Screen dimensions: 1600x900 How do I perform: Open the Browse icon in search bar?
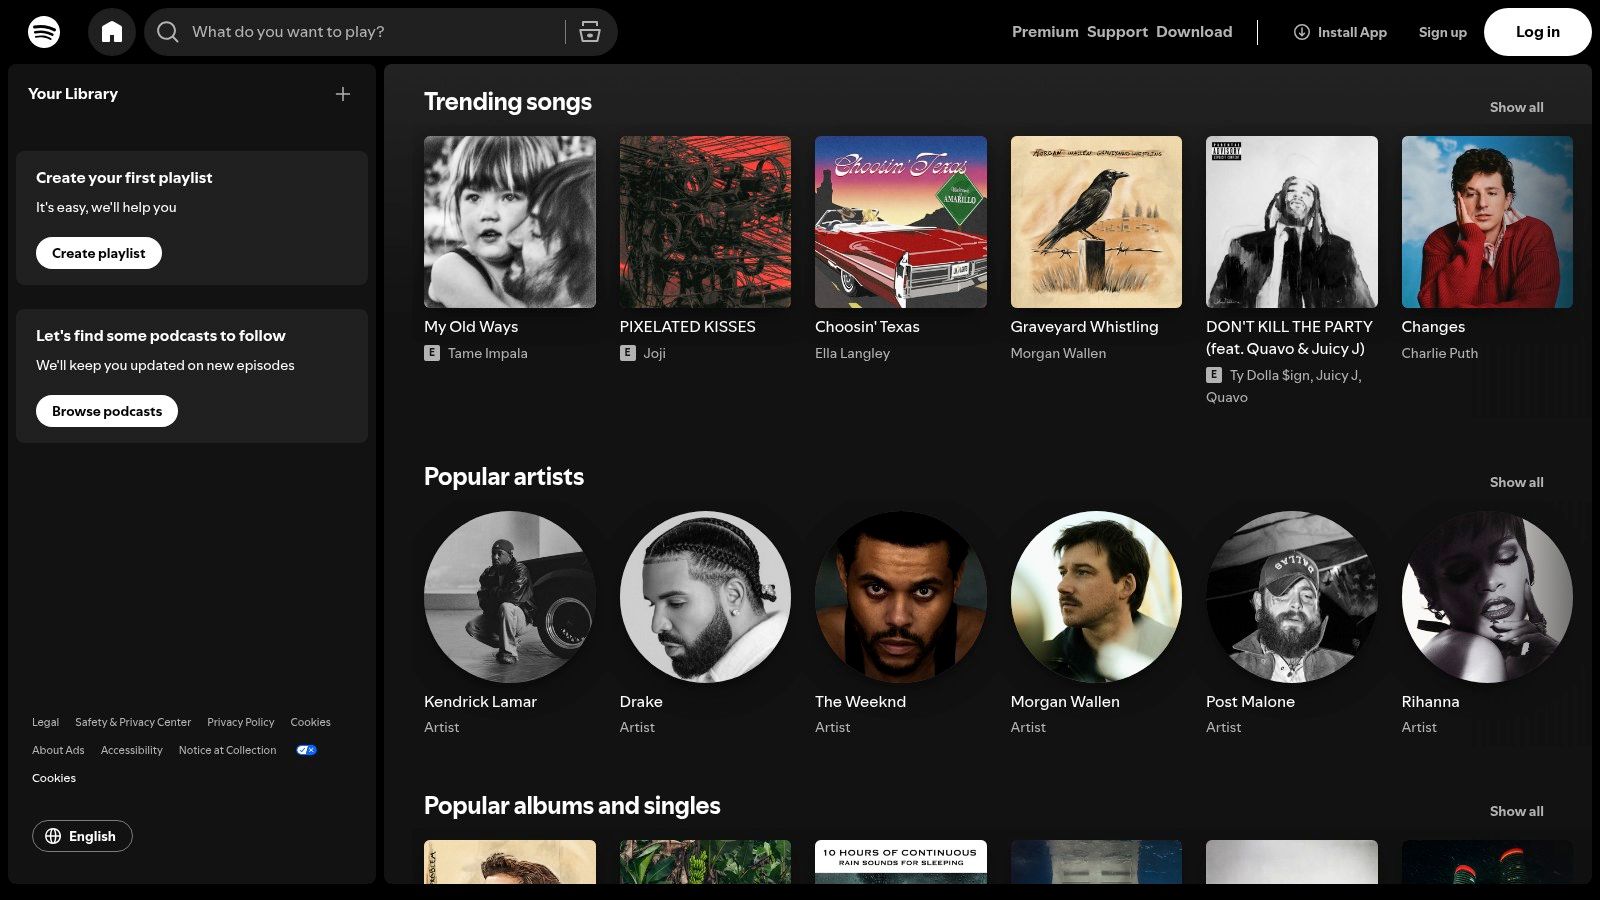[x=590, y=32]
